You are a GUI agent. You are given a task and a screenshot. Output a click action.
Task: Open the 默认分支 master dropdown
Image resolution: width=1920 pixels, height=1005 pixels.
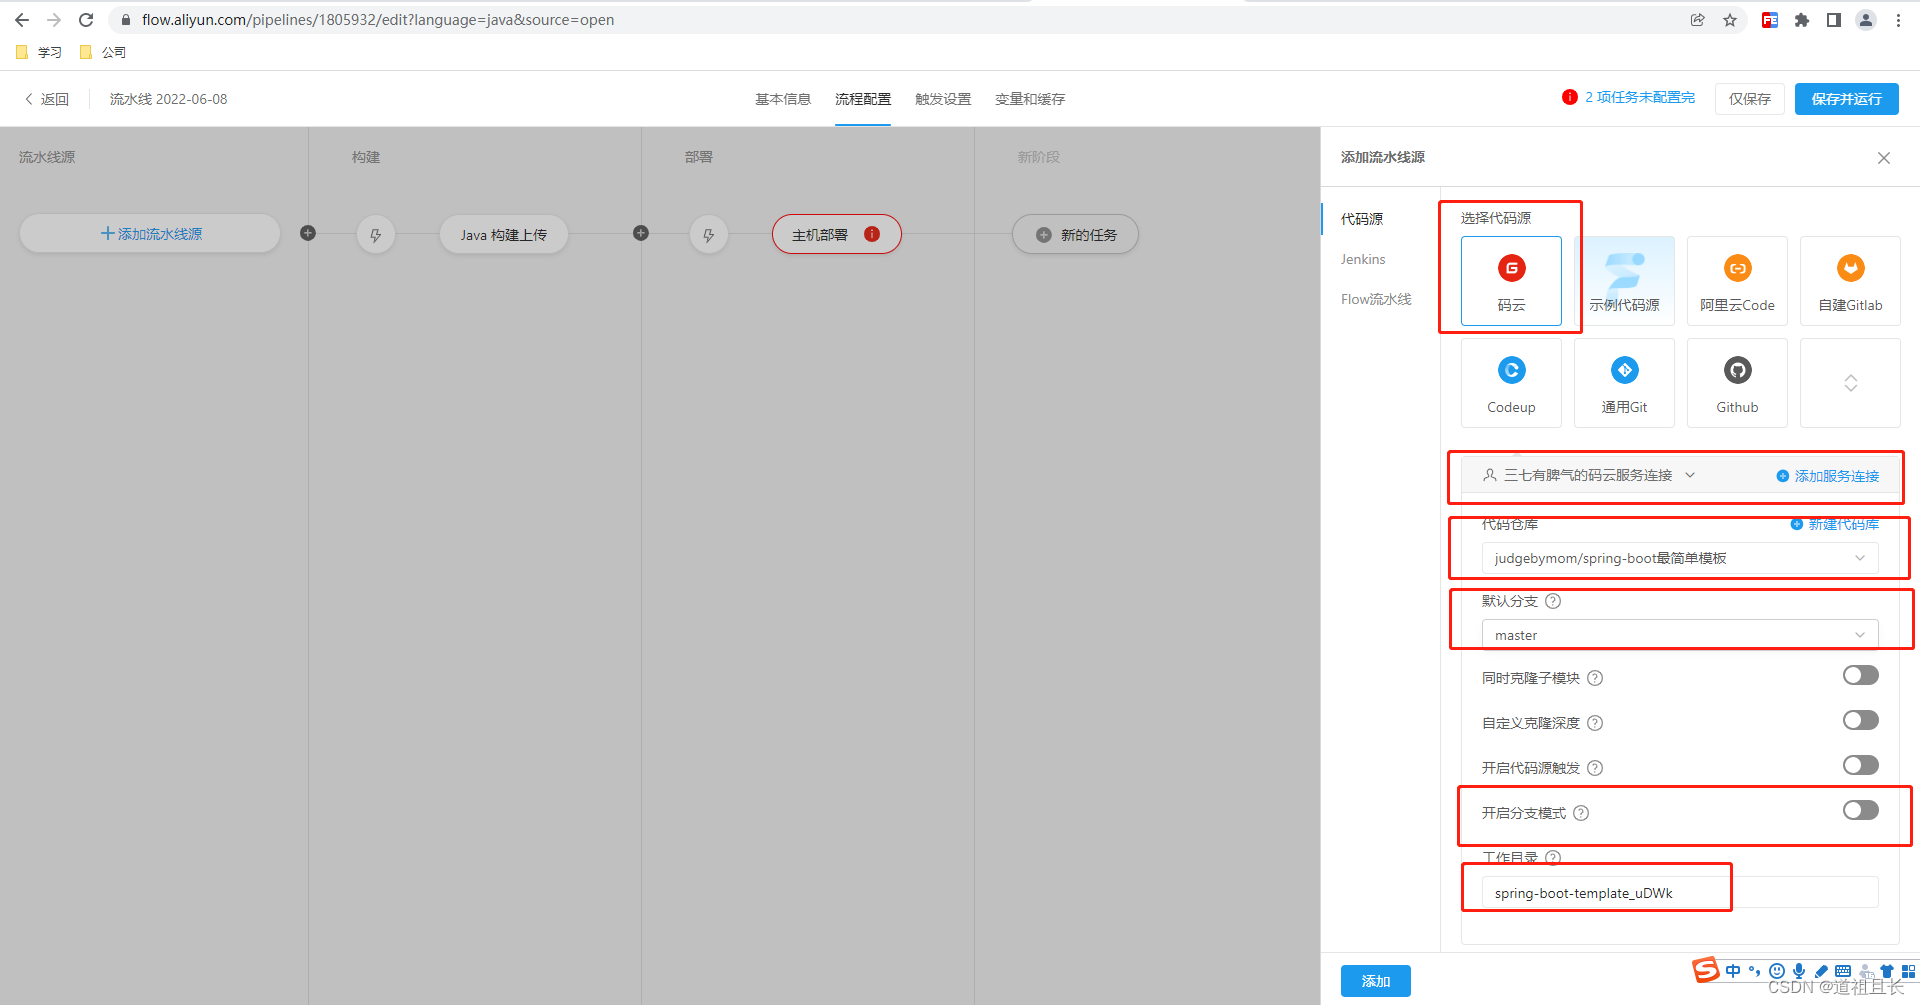tap(1680, 635)
